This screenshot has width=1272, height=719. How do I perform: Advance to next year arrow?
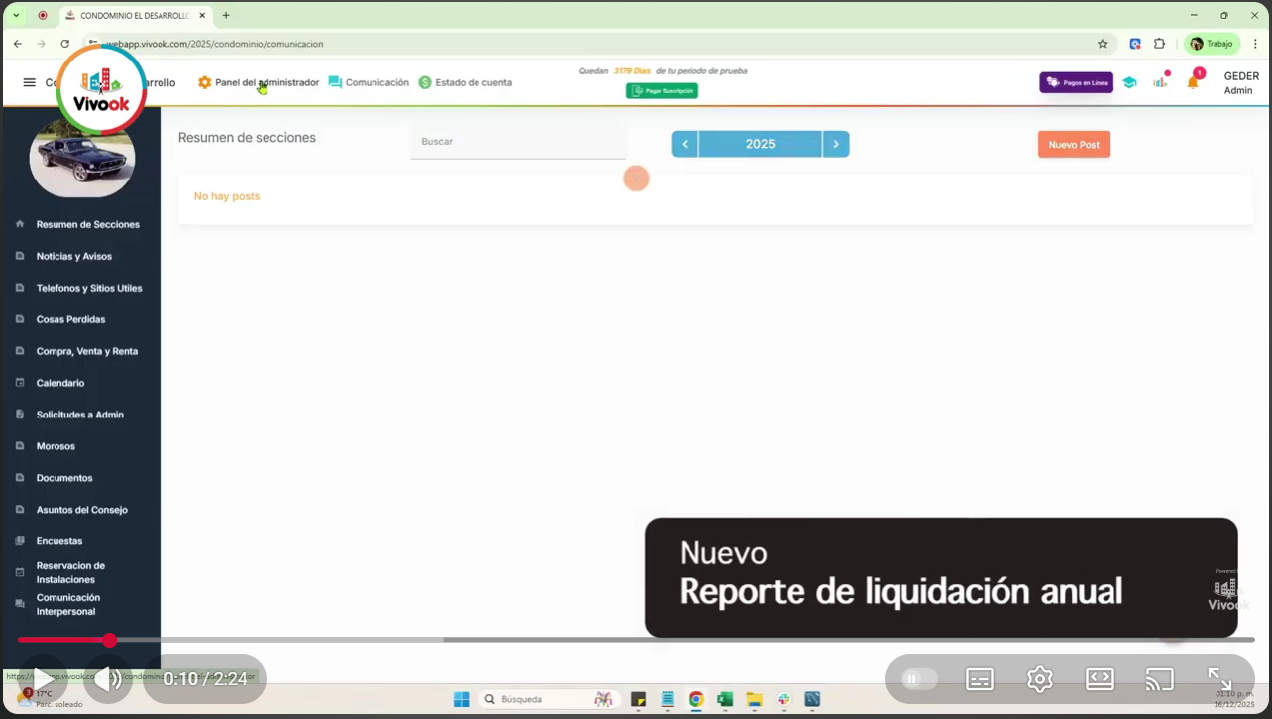coord(836,144)
